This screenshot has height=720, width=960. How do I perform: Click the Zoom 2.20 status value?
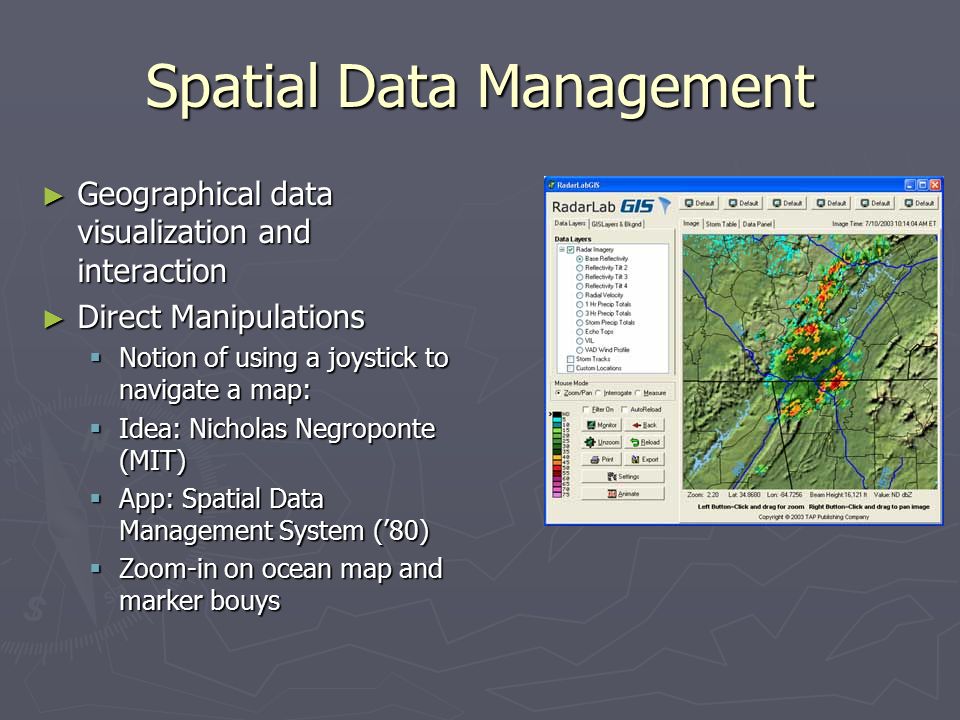703,495
